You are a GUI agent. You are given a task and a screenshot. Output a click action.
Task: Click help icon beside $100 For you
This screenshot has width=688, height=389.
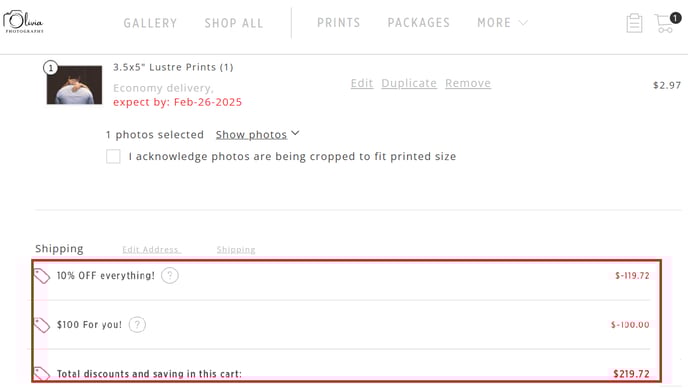[137, 325]
